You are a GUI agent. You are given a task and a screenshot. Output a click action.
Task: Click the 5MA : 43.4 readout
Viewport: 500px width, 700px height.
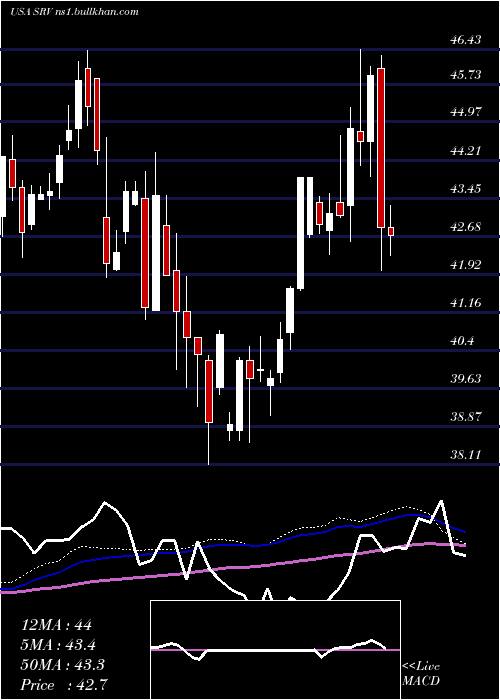click(58, 645)
